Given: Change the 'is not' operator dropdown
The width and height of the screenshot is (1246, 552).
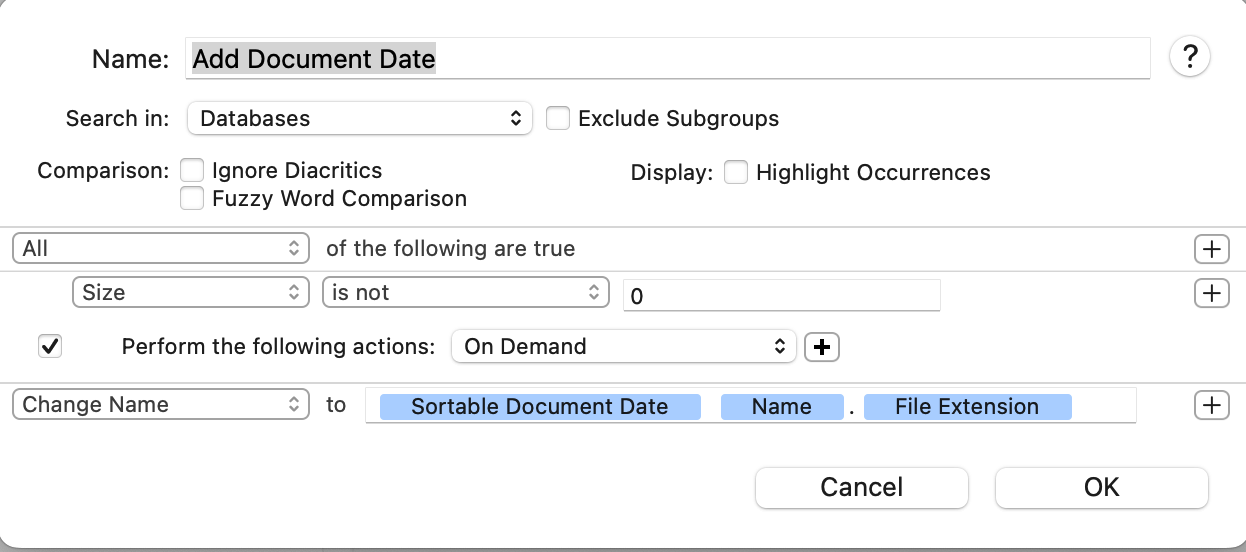Looking at the screenshot, I should (x=465, y=293).
